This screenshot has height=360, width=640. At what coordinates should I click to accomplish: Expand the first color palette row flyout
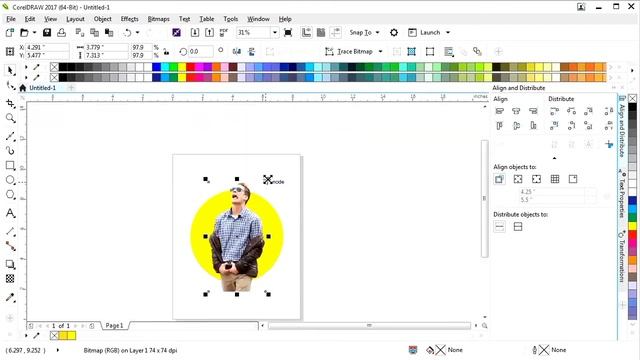point(26,67)
